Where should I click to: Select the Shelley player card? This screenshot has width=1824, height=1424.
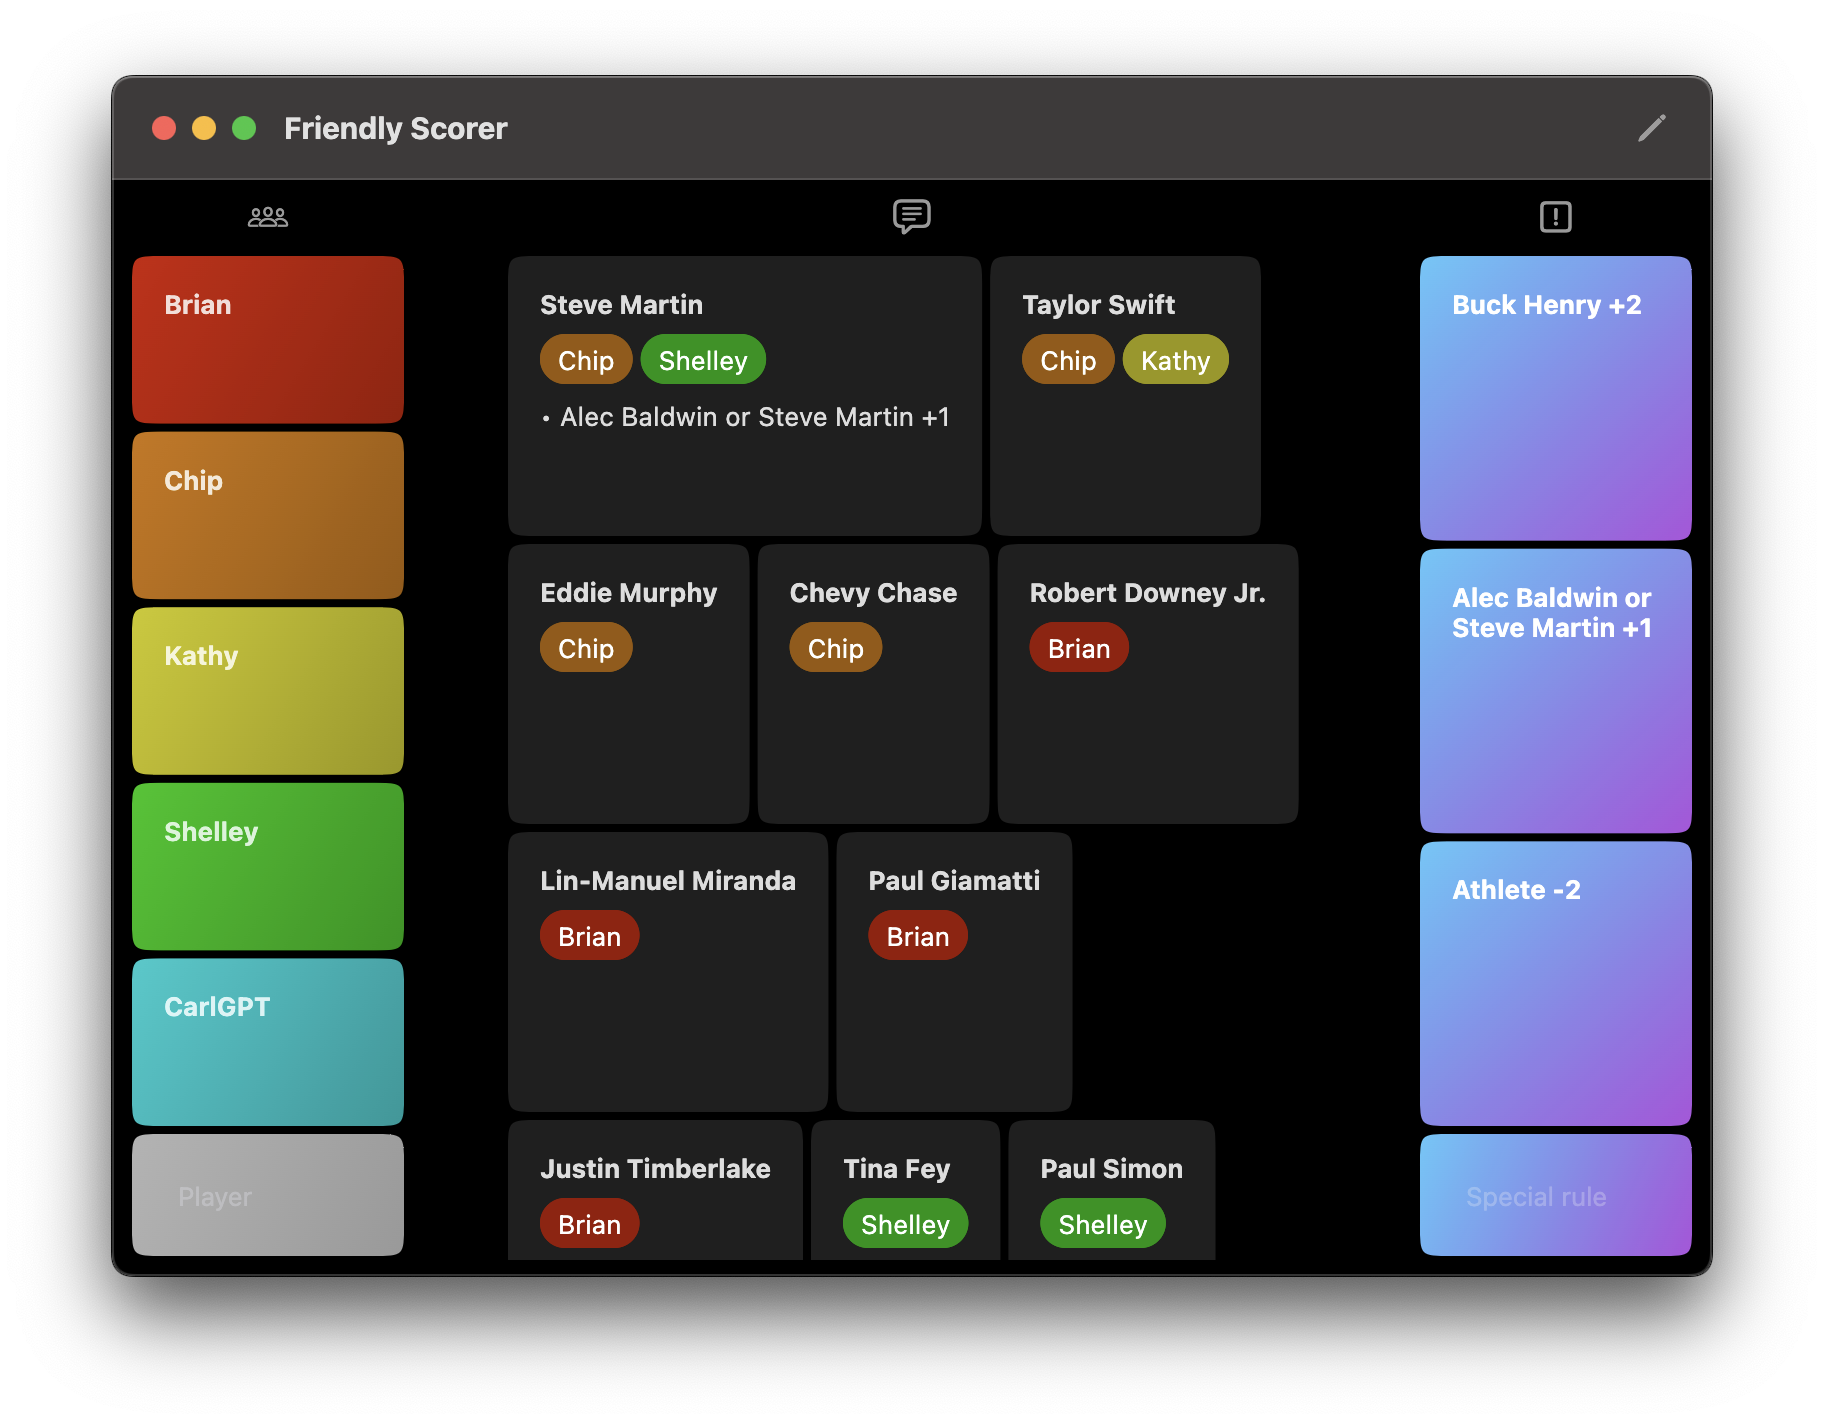pyautogui.click(x=268, y=866)
